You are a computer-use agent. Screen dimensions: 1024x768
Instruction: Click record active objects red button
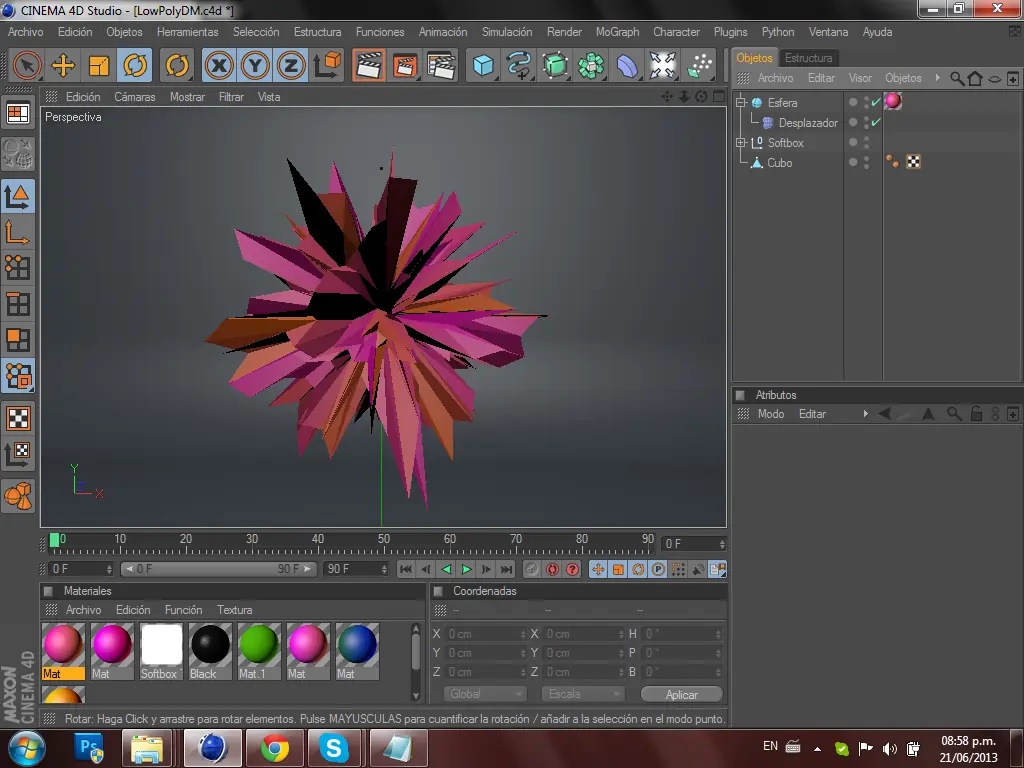pos(552,569)
